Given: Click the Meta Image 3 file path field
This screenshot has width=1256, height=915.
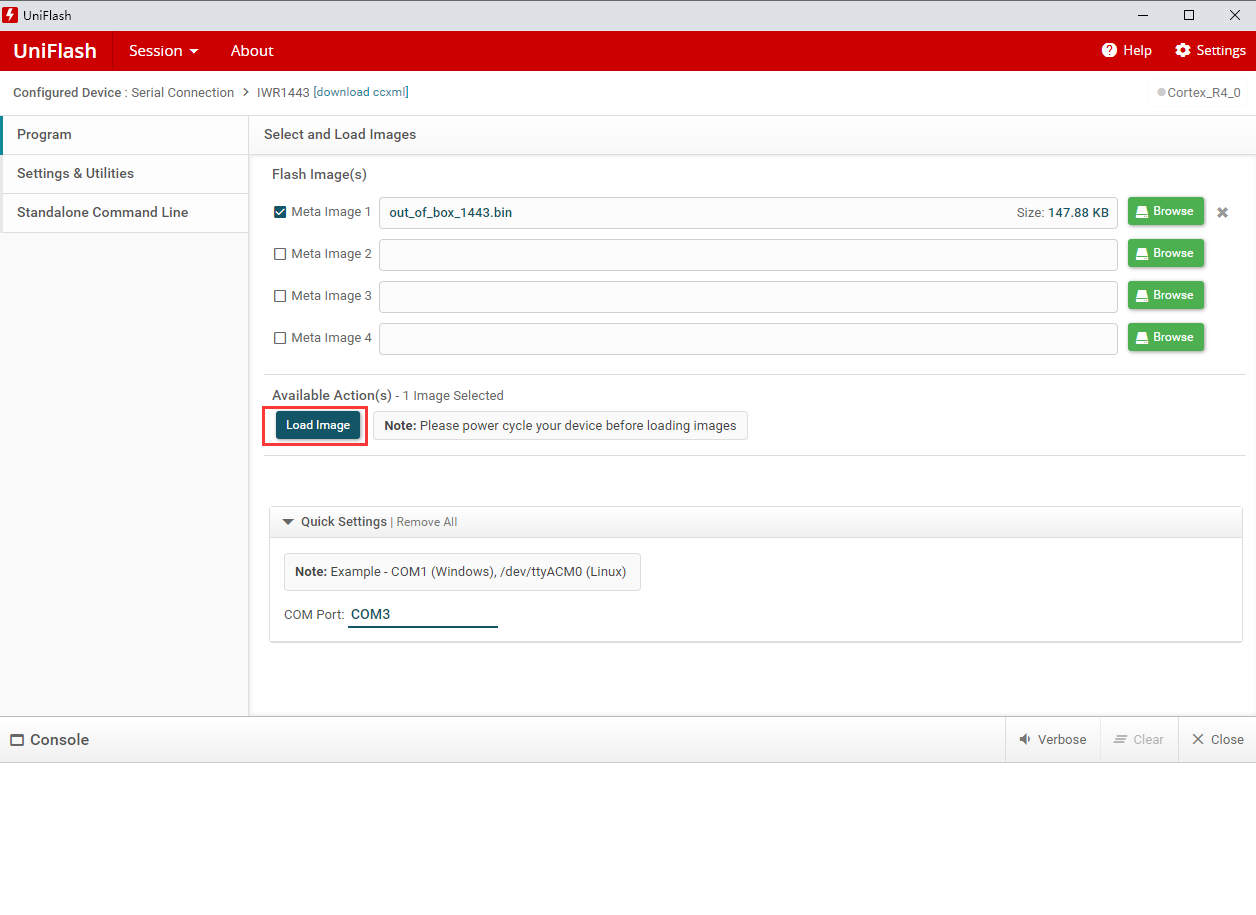Looking at the screenshot, I should point(748,297).
